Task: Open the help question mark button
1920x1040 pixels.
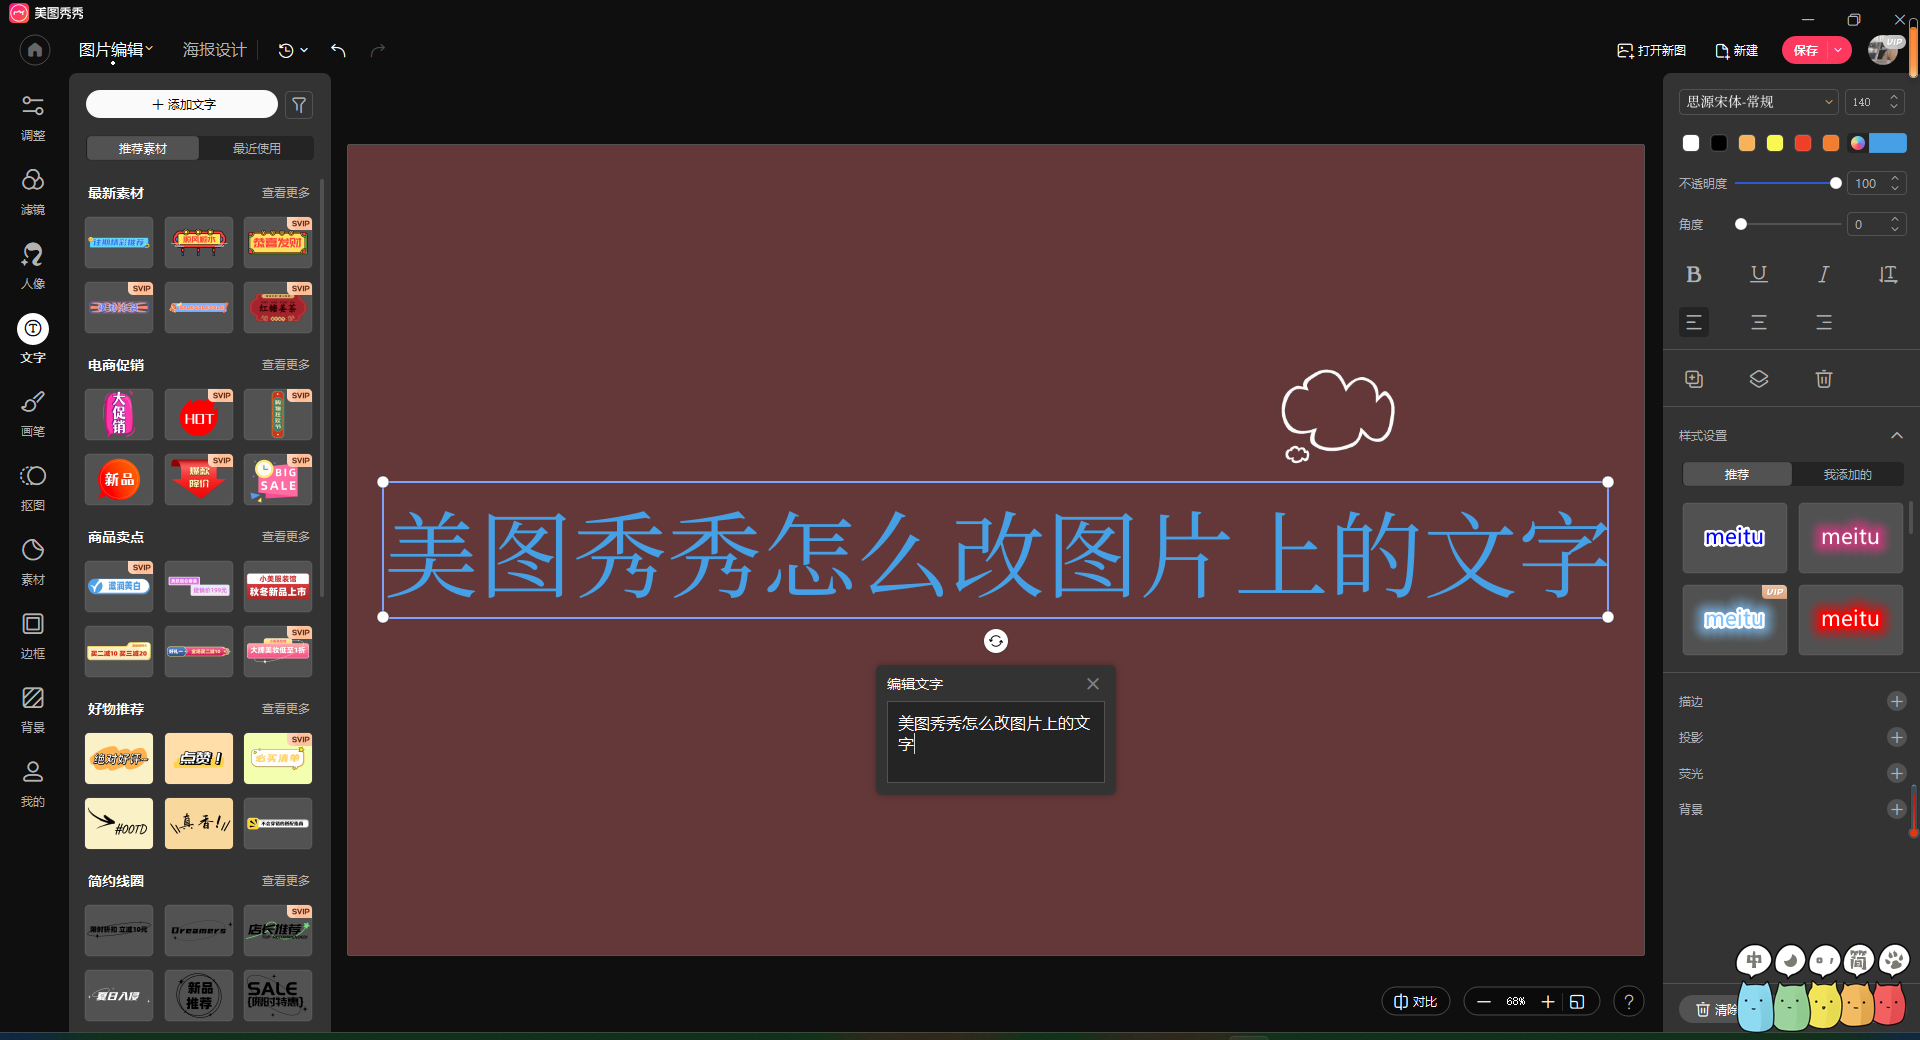Action: point(1629,1001)
